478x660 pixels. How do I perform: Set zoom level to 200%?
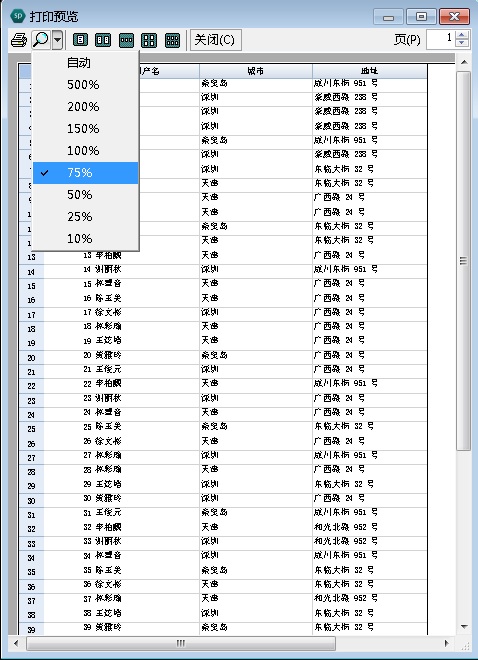(x=85, y=106)
